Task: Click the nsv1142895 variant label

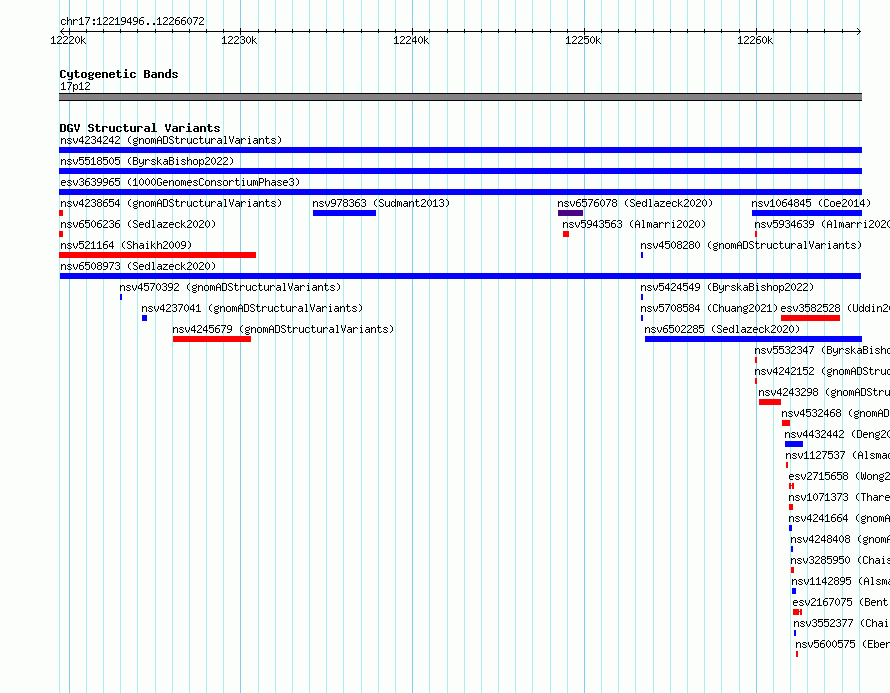Action: click(841, 581)
